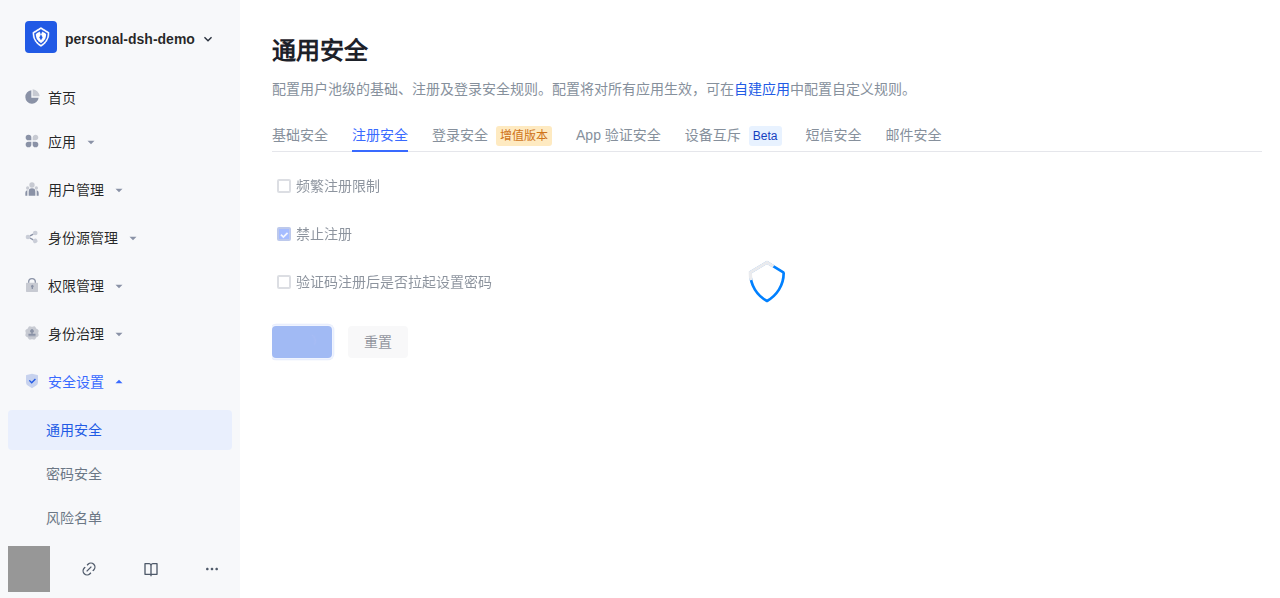Viewport: 1280px width, 598px height.
Task: Uncheck the 禁止注册 checkbox
Action: [284, 234]
